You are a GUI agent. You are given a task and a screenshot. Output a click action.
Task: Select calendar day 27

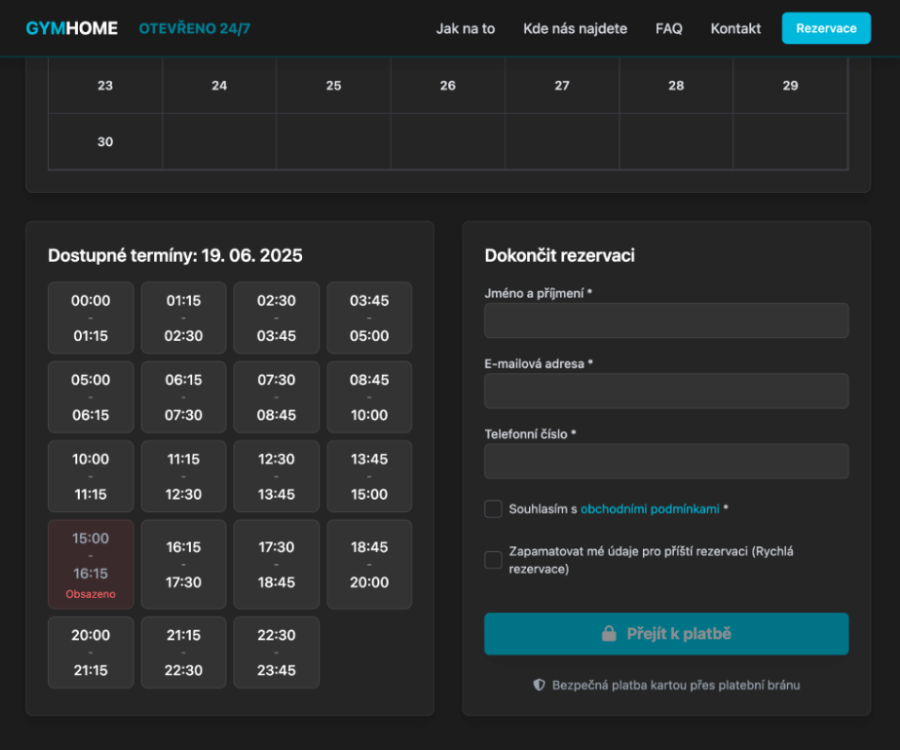point(562,86)
